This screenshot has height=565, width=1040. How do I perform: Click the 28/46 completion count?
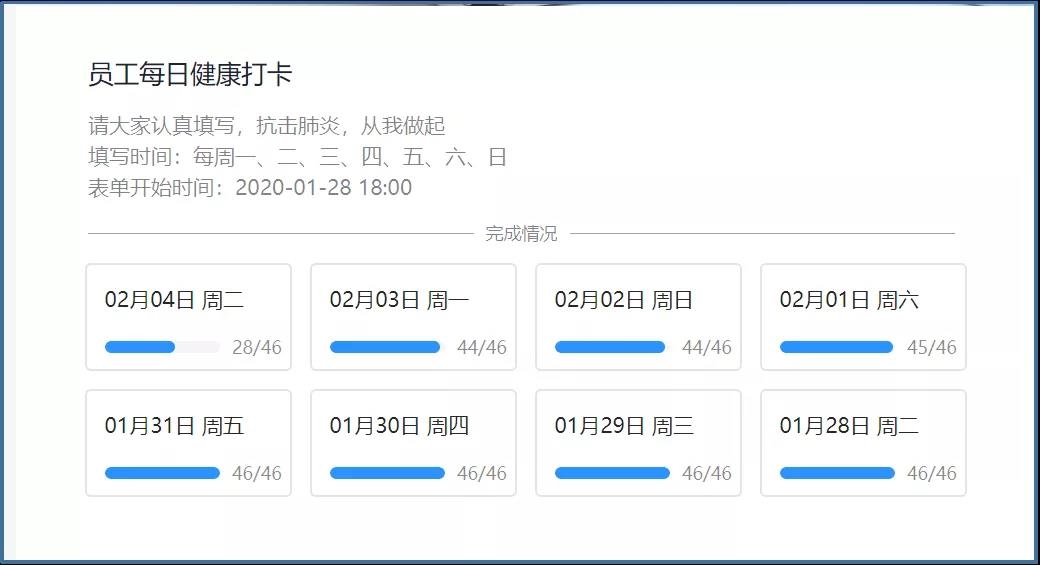tap(257, 348)
